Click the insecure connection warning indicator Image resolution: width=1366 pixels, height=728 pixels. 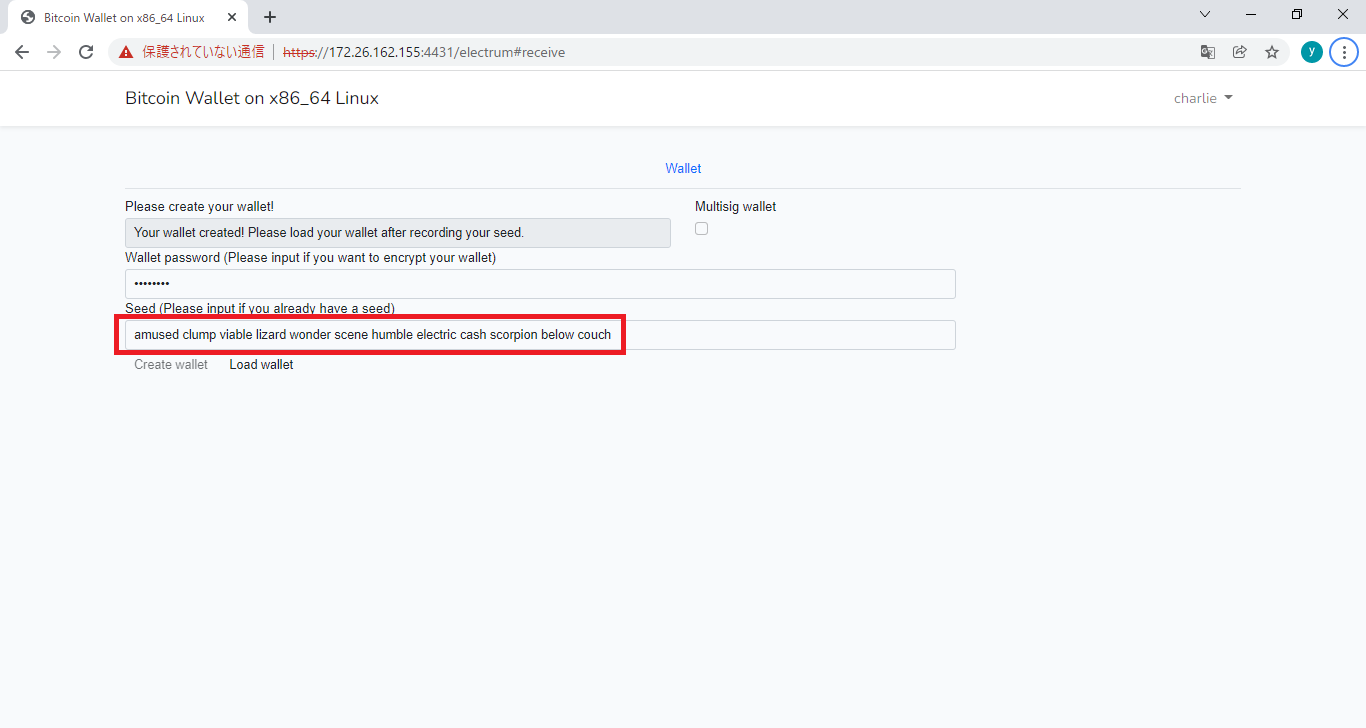point(125,51)
